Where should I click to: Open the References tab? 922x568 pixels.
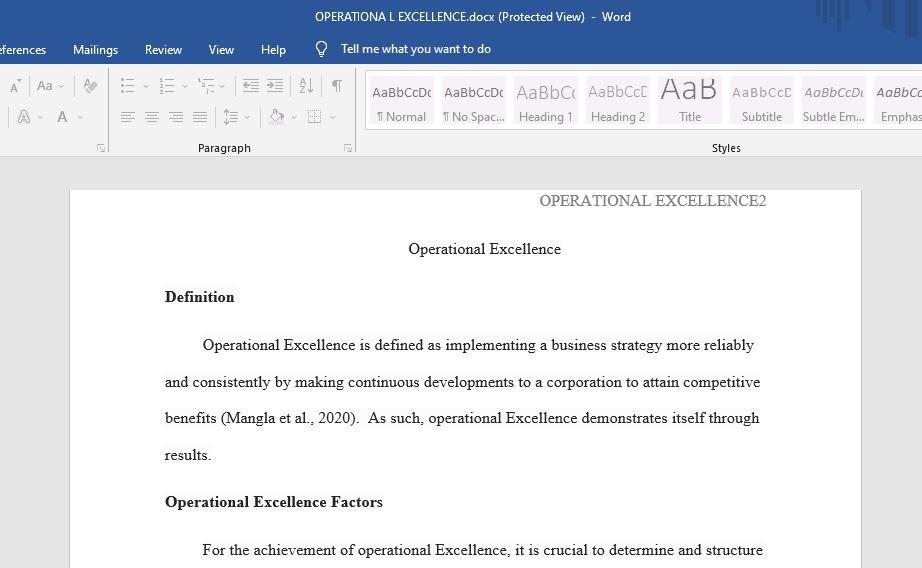click(22, 50)
